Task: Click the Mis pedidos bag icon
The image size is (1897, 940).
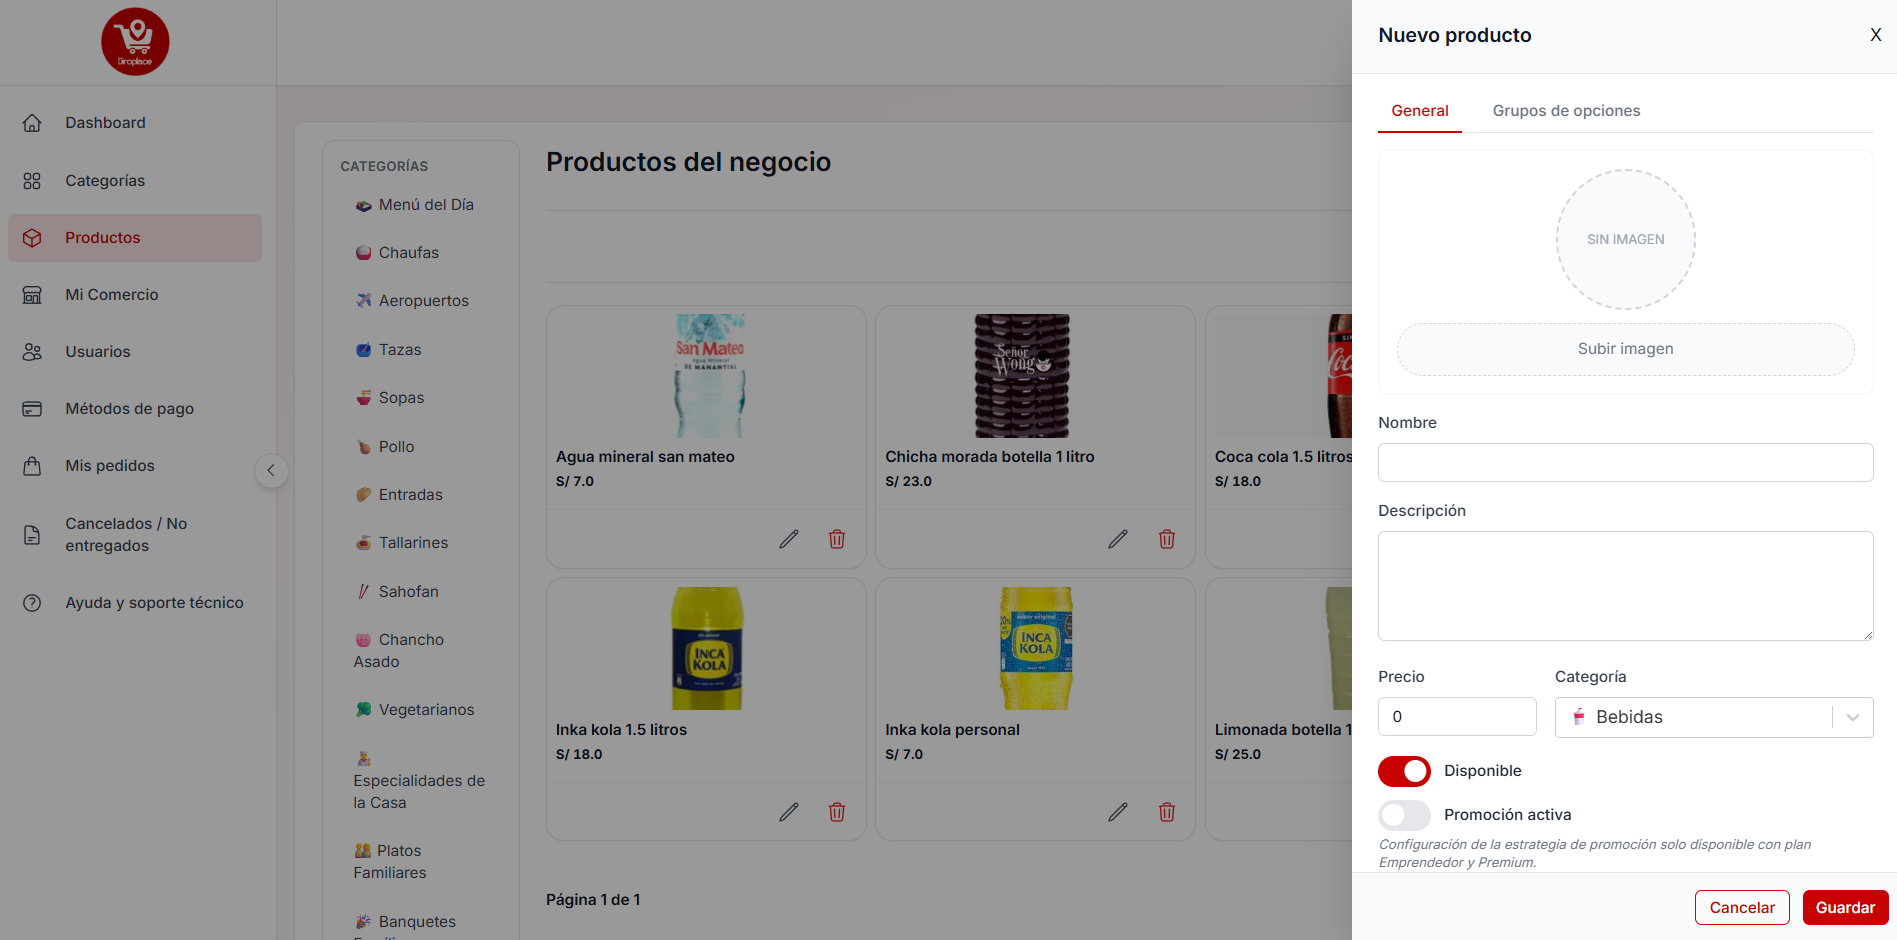Action: point(32,466)
